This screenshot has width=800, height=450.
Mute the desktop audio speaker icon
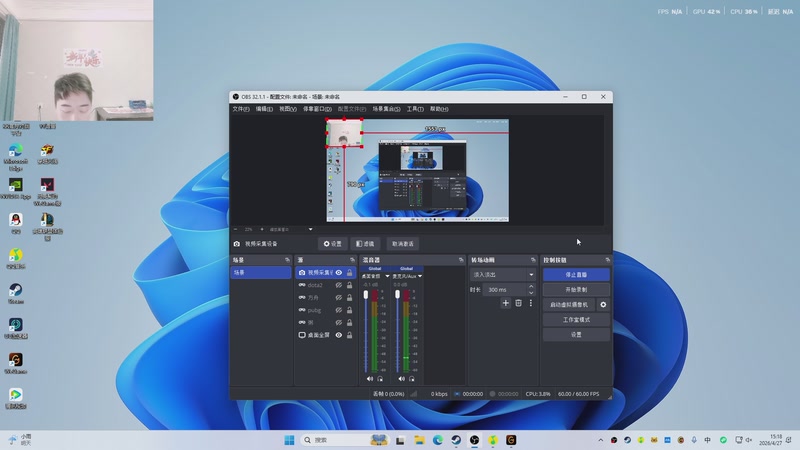(369, 379)
